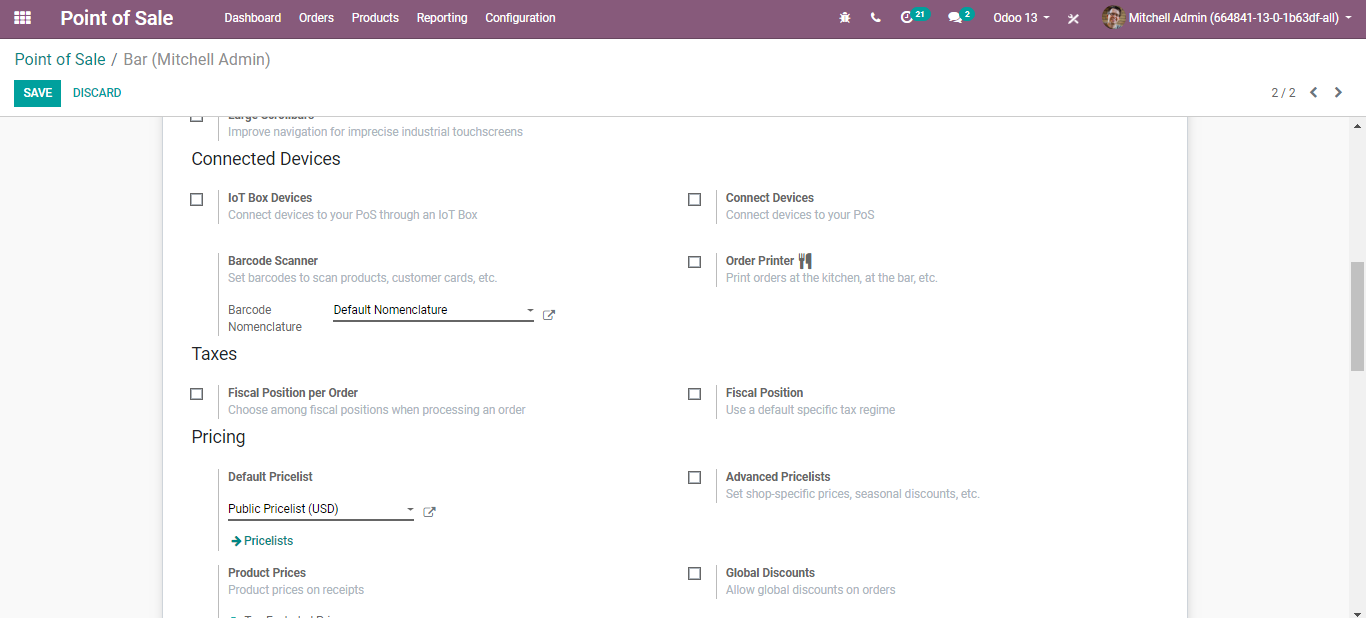Open the Configuration menu
This screenshot has height=618, width=1366.
520,18
